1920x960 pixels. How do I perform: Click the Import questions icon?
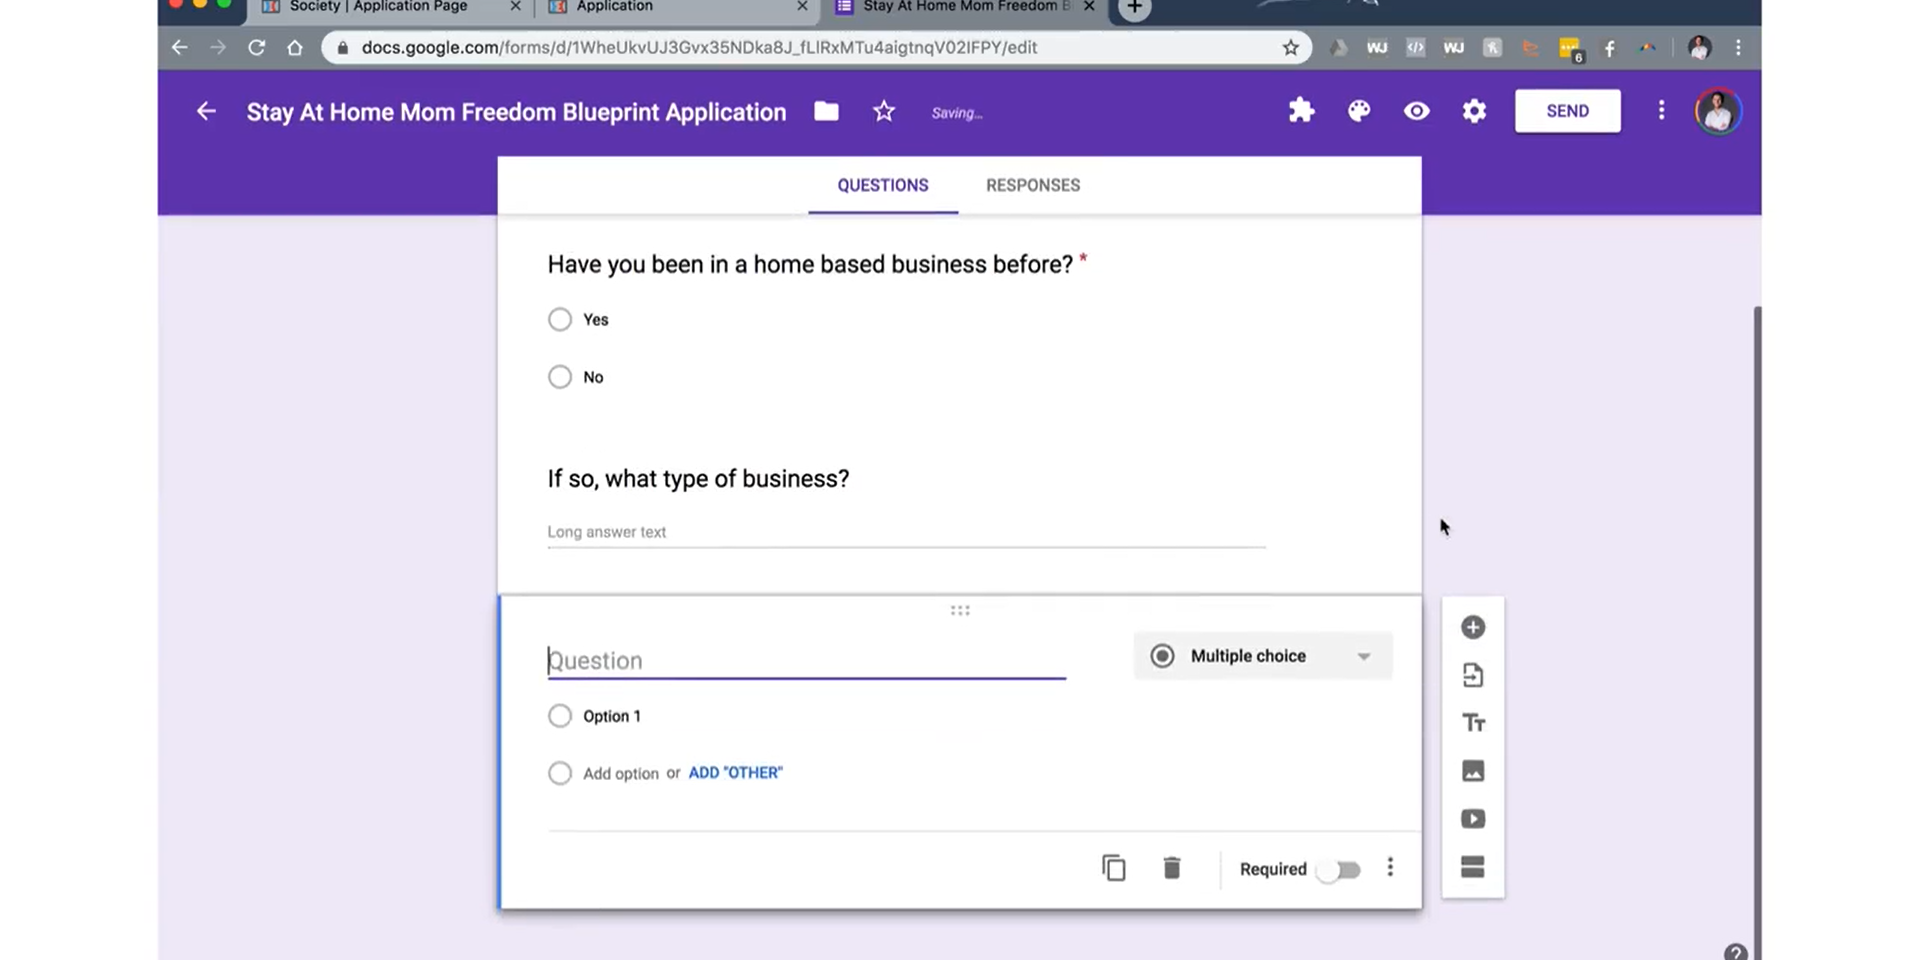1472,675
